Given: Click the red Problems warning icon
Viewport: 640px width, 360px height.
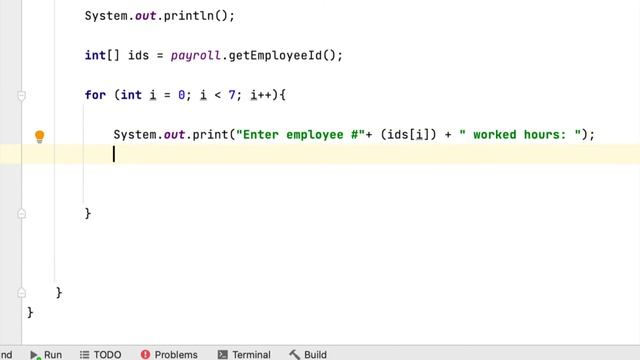Looking at the screenshot, I should point(145,354).
